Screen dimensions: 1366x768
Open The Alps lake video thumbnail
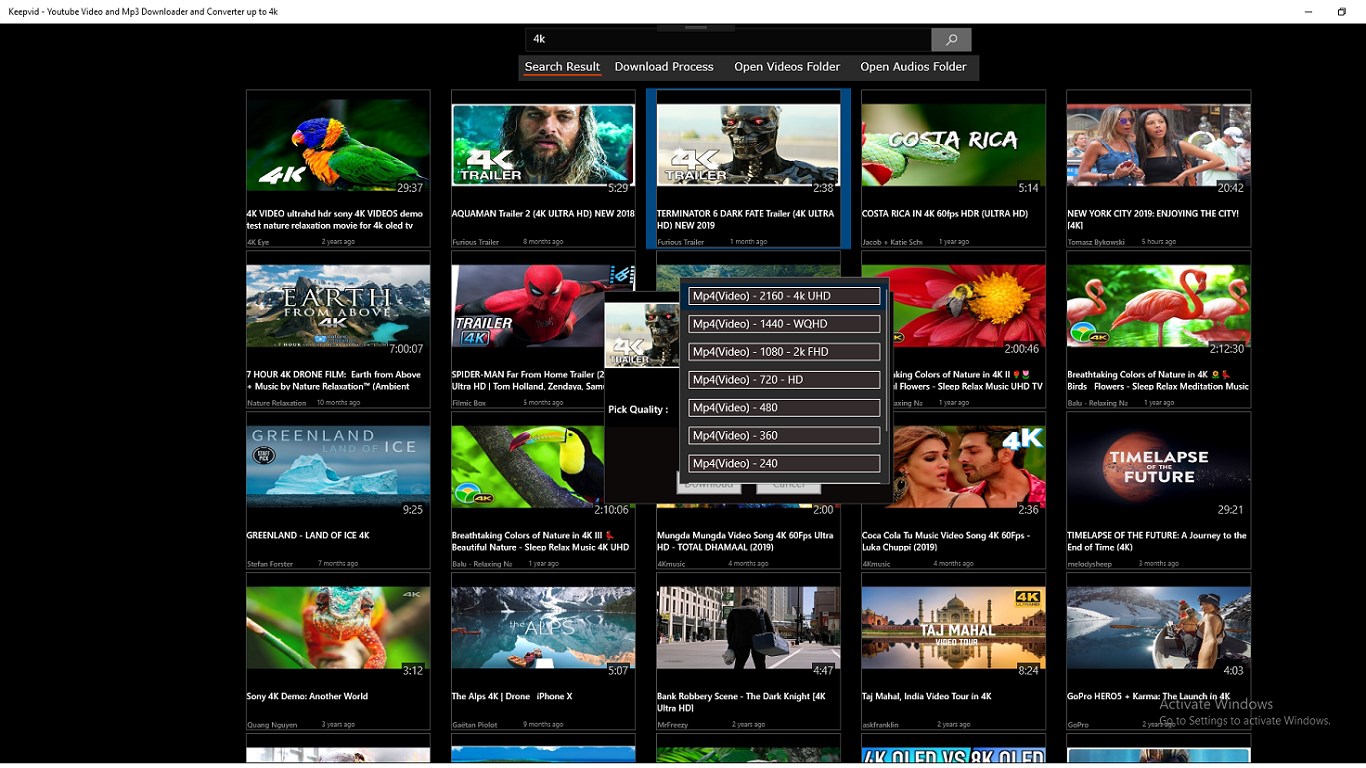click(x=543, y=628)
